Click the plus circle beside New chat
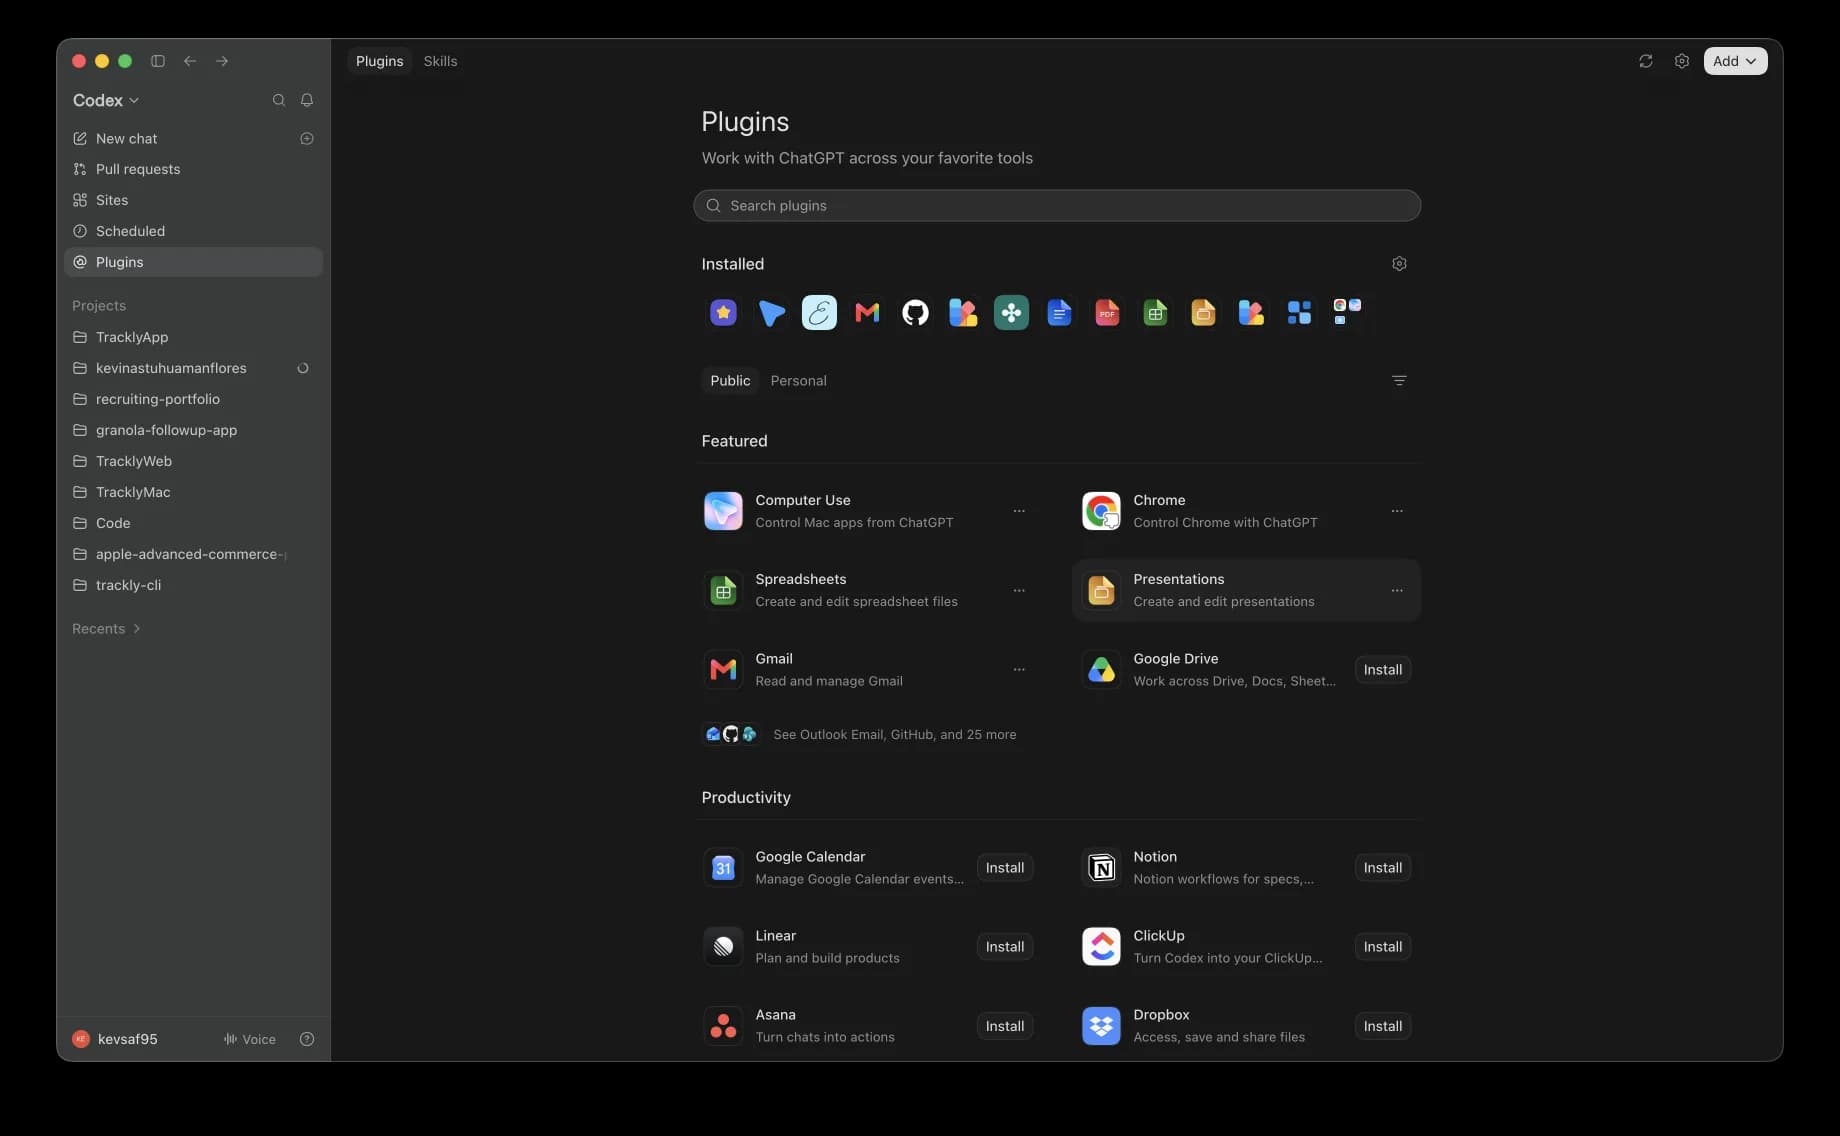1840x1136 pixels. pyautogui.click(x=307, y=139)
